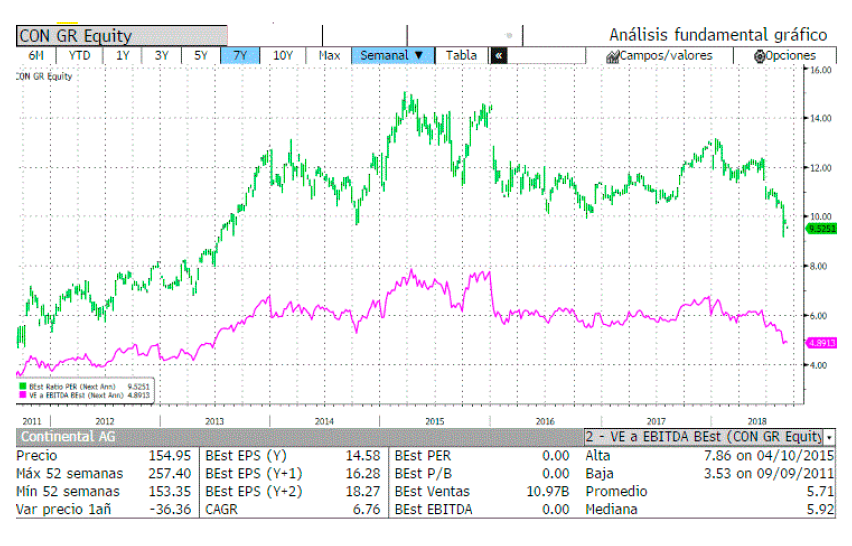Screen dimensions: 852x546
Task: Select the Max time range
Action: point(329,56)
